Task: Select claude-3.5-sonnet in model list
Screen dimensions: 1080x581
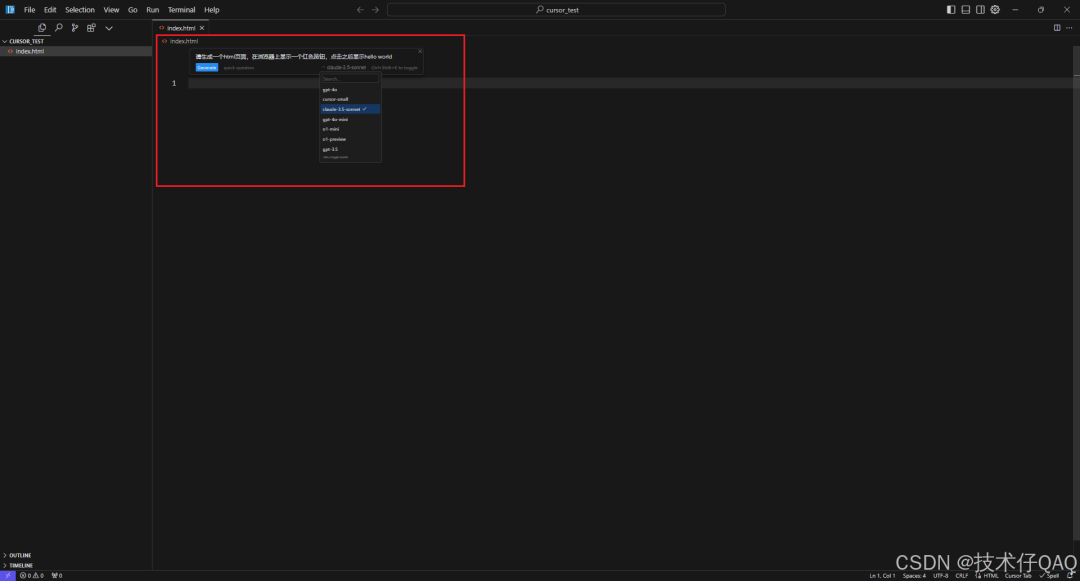Action: (x=350, y=109)
